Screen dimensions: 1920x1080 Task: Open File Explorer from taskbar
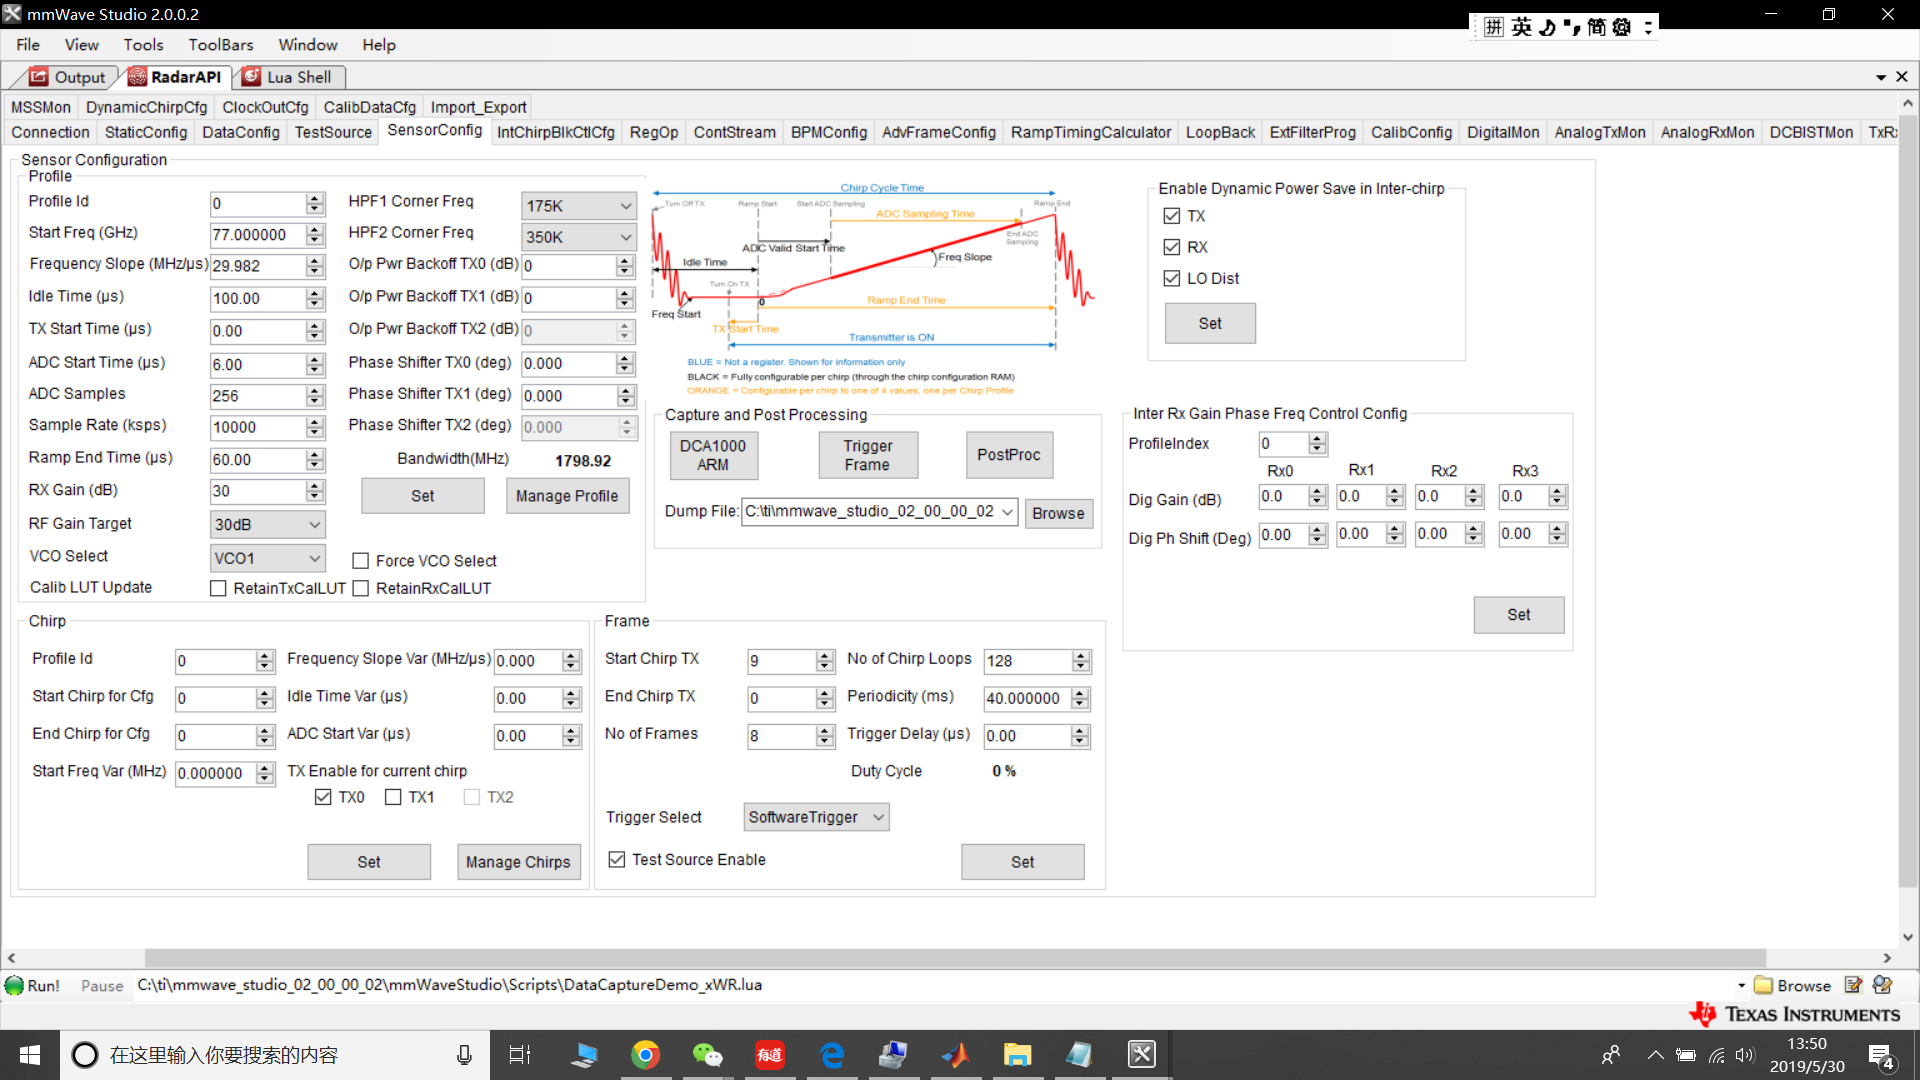point(1018,1055)
